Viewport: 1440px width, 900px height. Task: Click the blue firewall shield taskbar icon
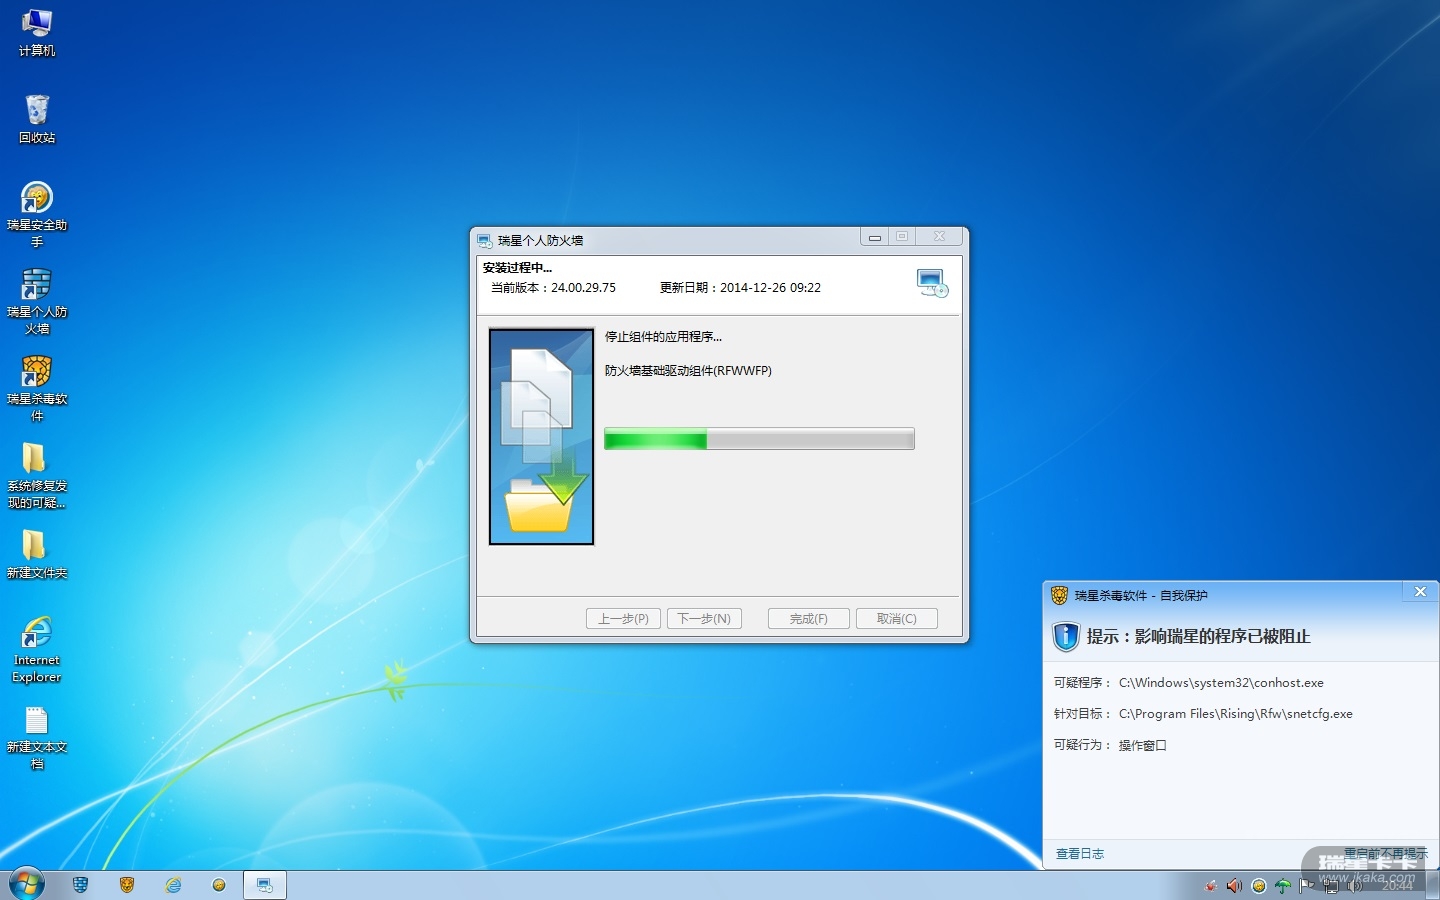click(81, 885)
